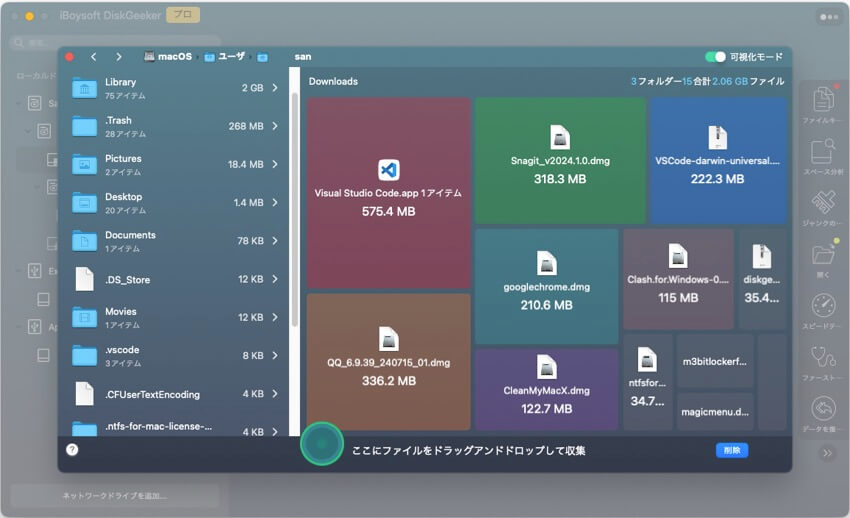Viewport: 850px width, 518px height.
Task: Click the folder list scrollbar
Action: 295,210
